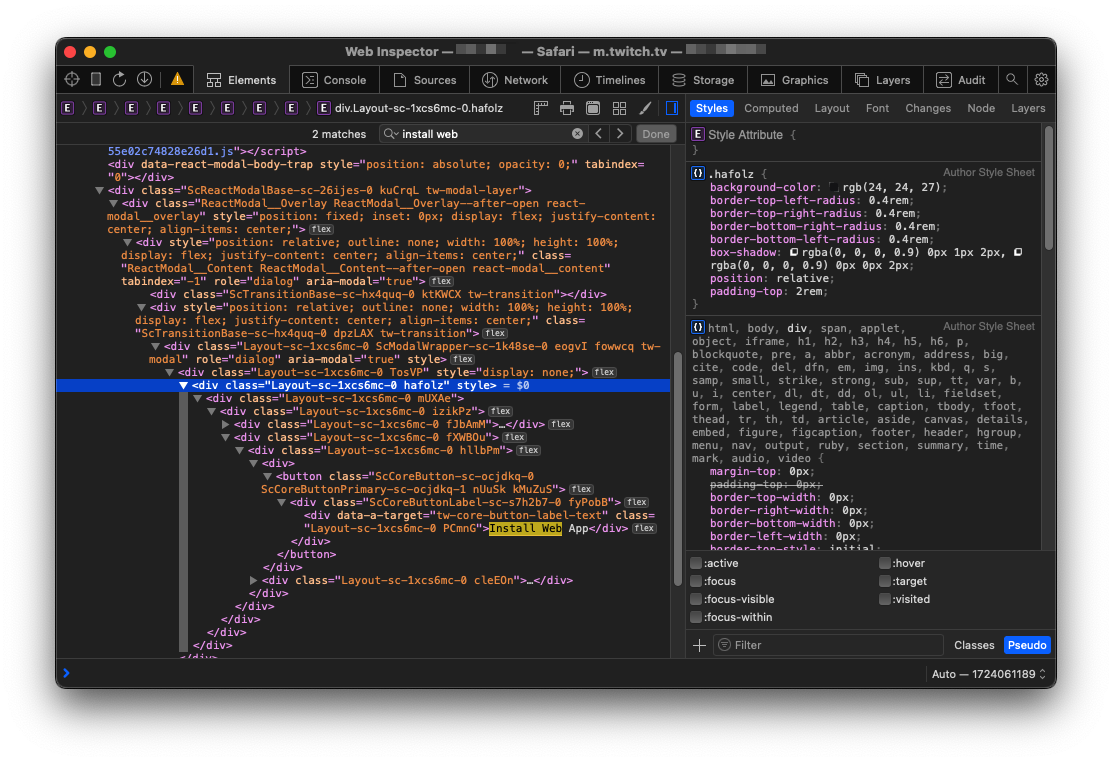Click the 'install web' search field
The height and width of the screenshot is (762, 1112).
point(482,133)
